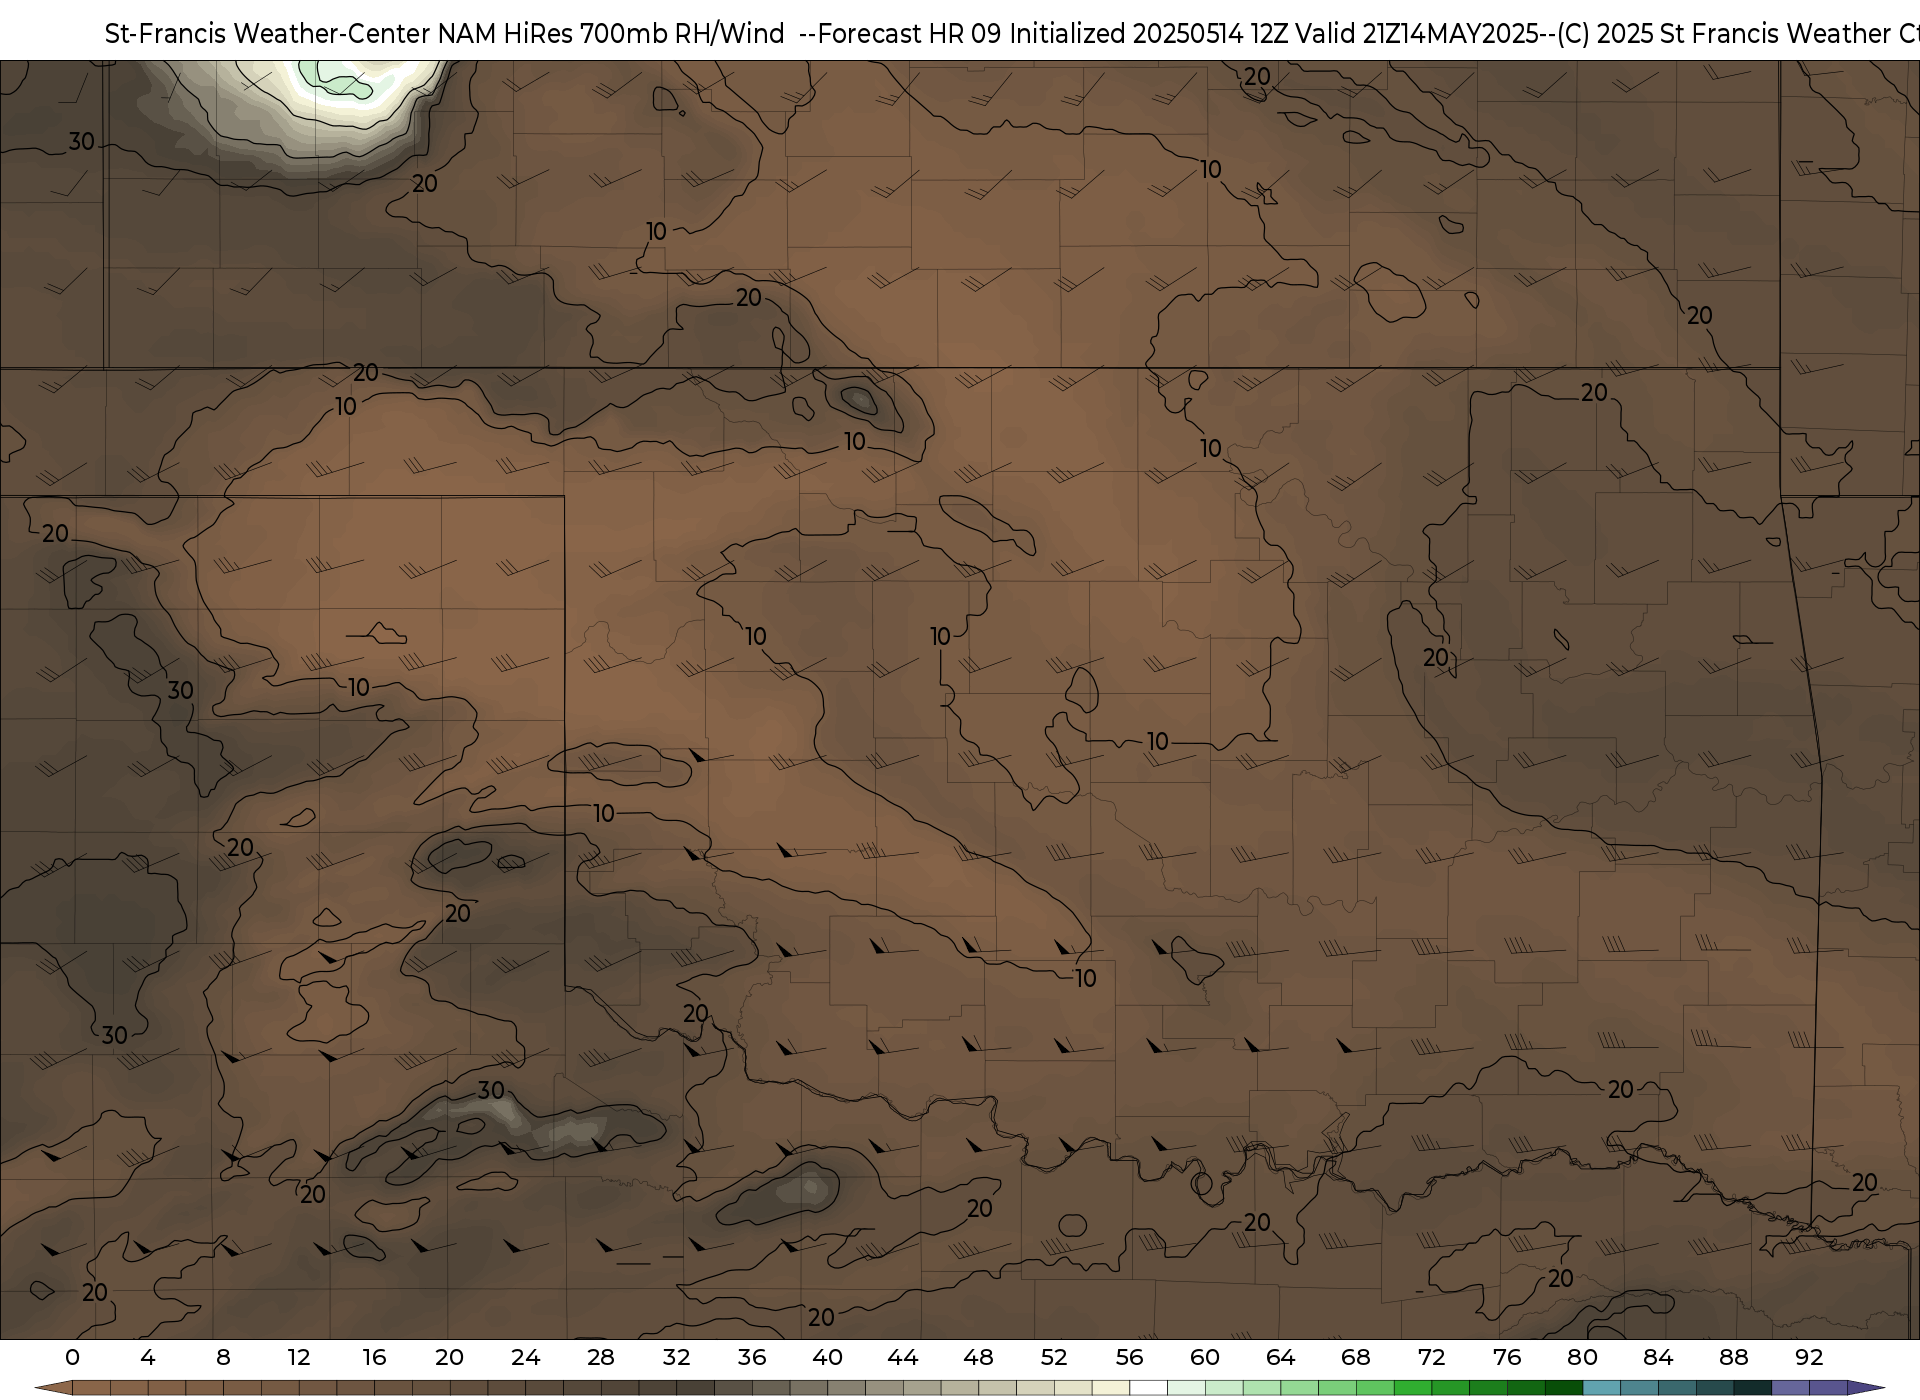Click the colorbar label '36'
Viewport: 1920px width, 1400px height.
pyautogui.click(x=752, y=1357)
